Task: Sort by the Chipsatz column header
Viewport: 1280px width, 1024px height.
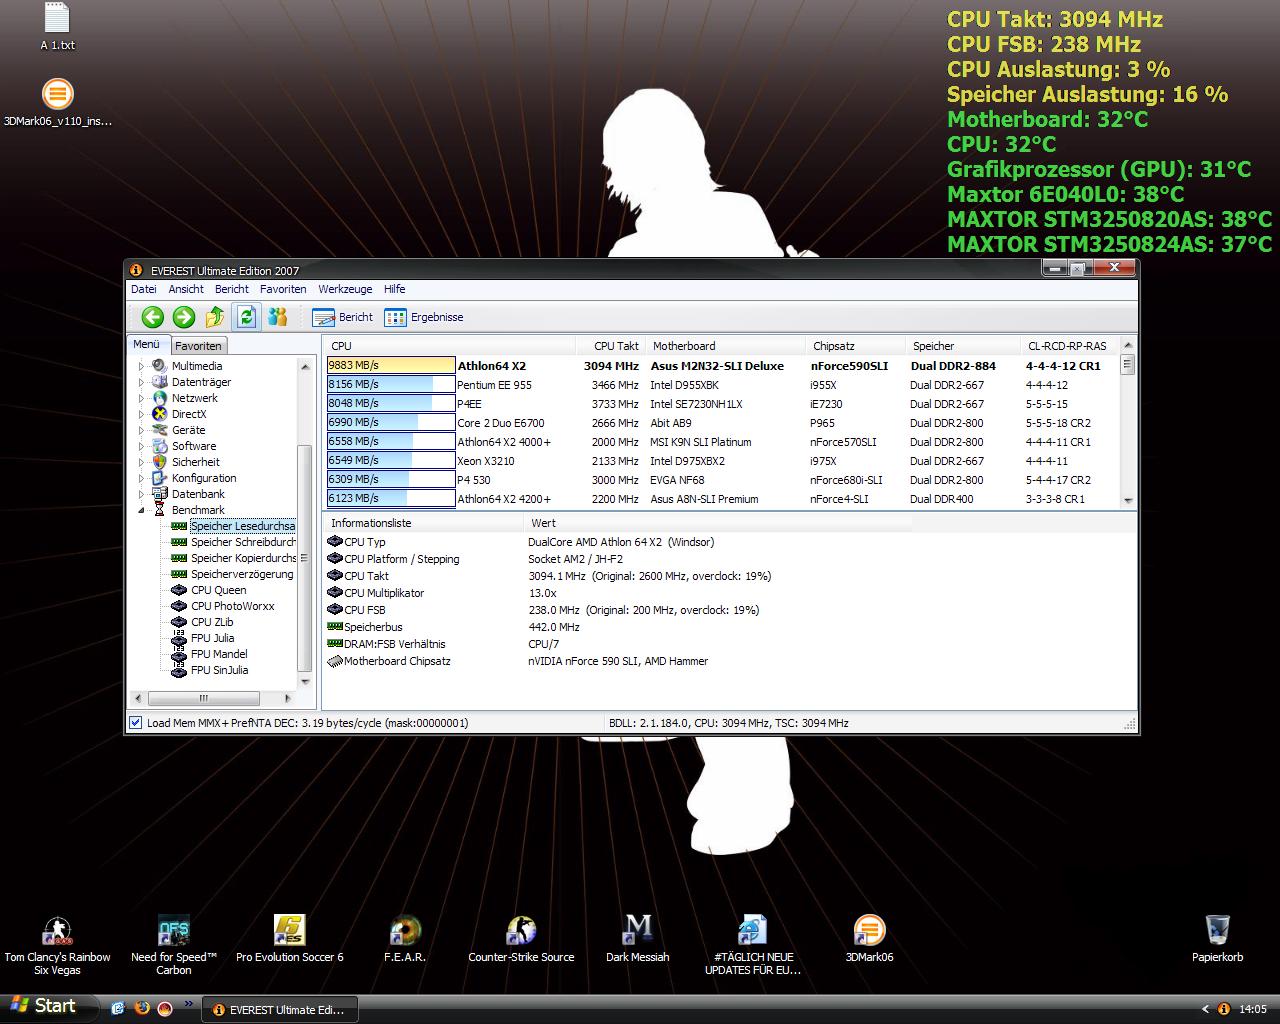Action: click(855, 346)
